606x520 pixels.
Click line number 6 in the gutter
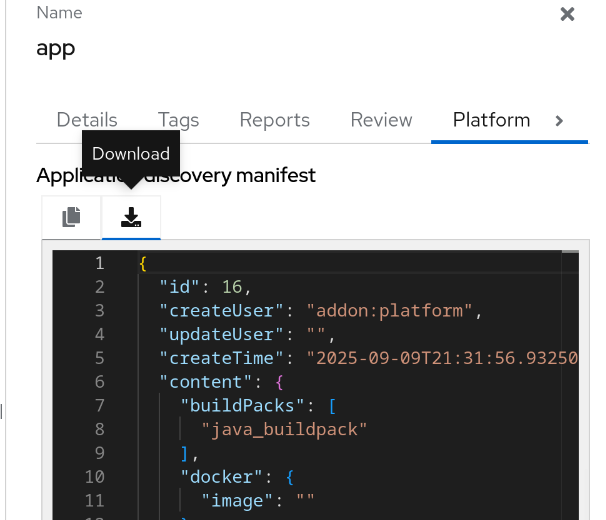click(99, 382)
